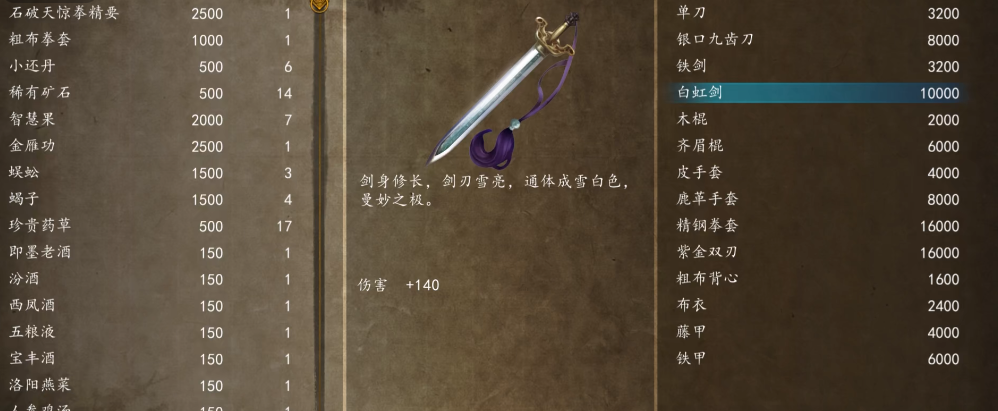
Task: Choose 藤甲 armor entry
Action: (819, 332)
